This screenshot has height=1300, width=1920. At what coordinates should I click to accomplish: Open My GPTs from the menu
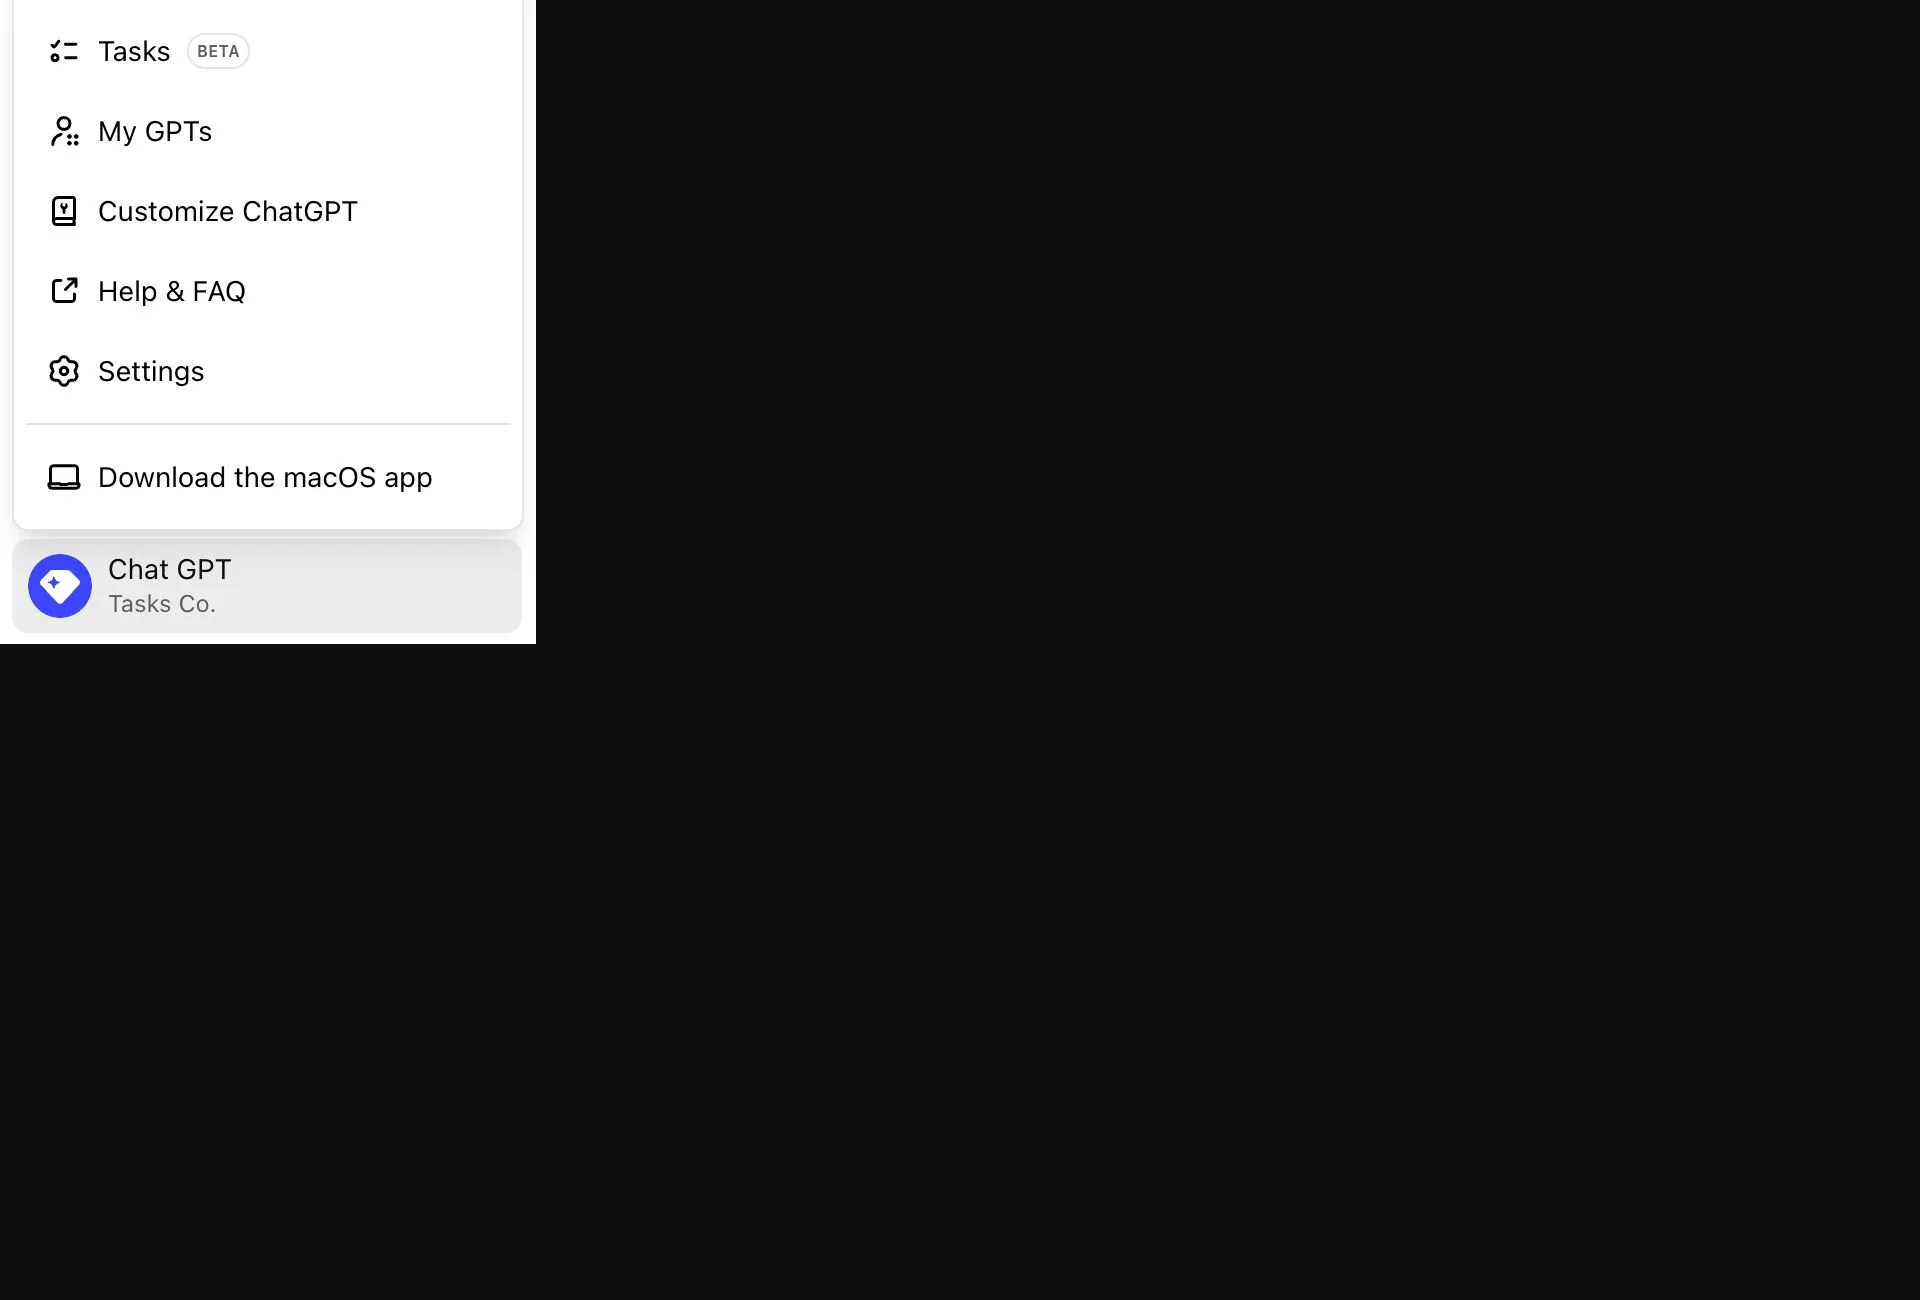point(268,131)
